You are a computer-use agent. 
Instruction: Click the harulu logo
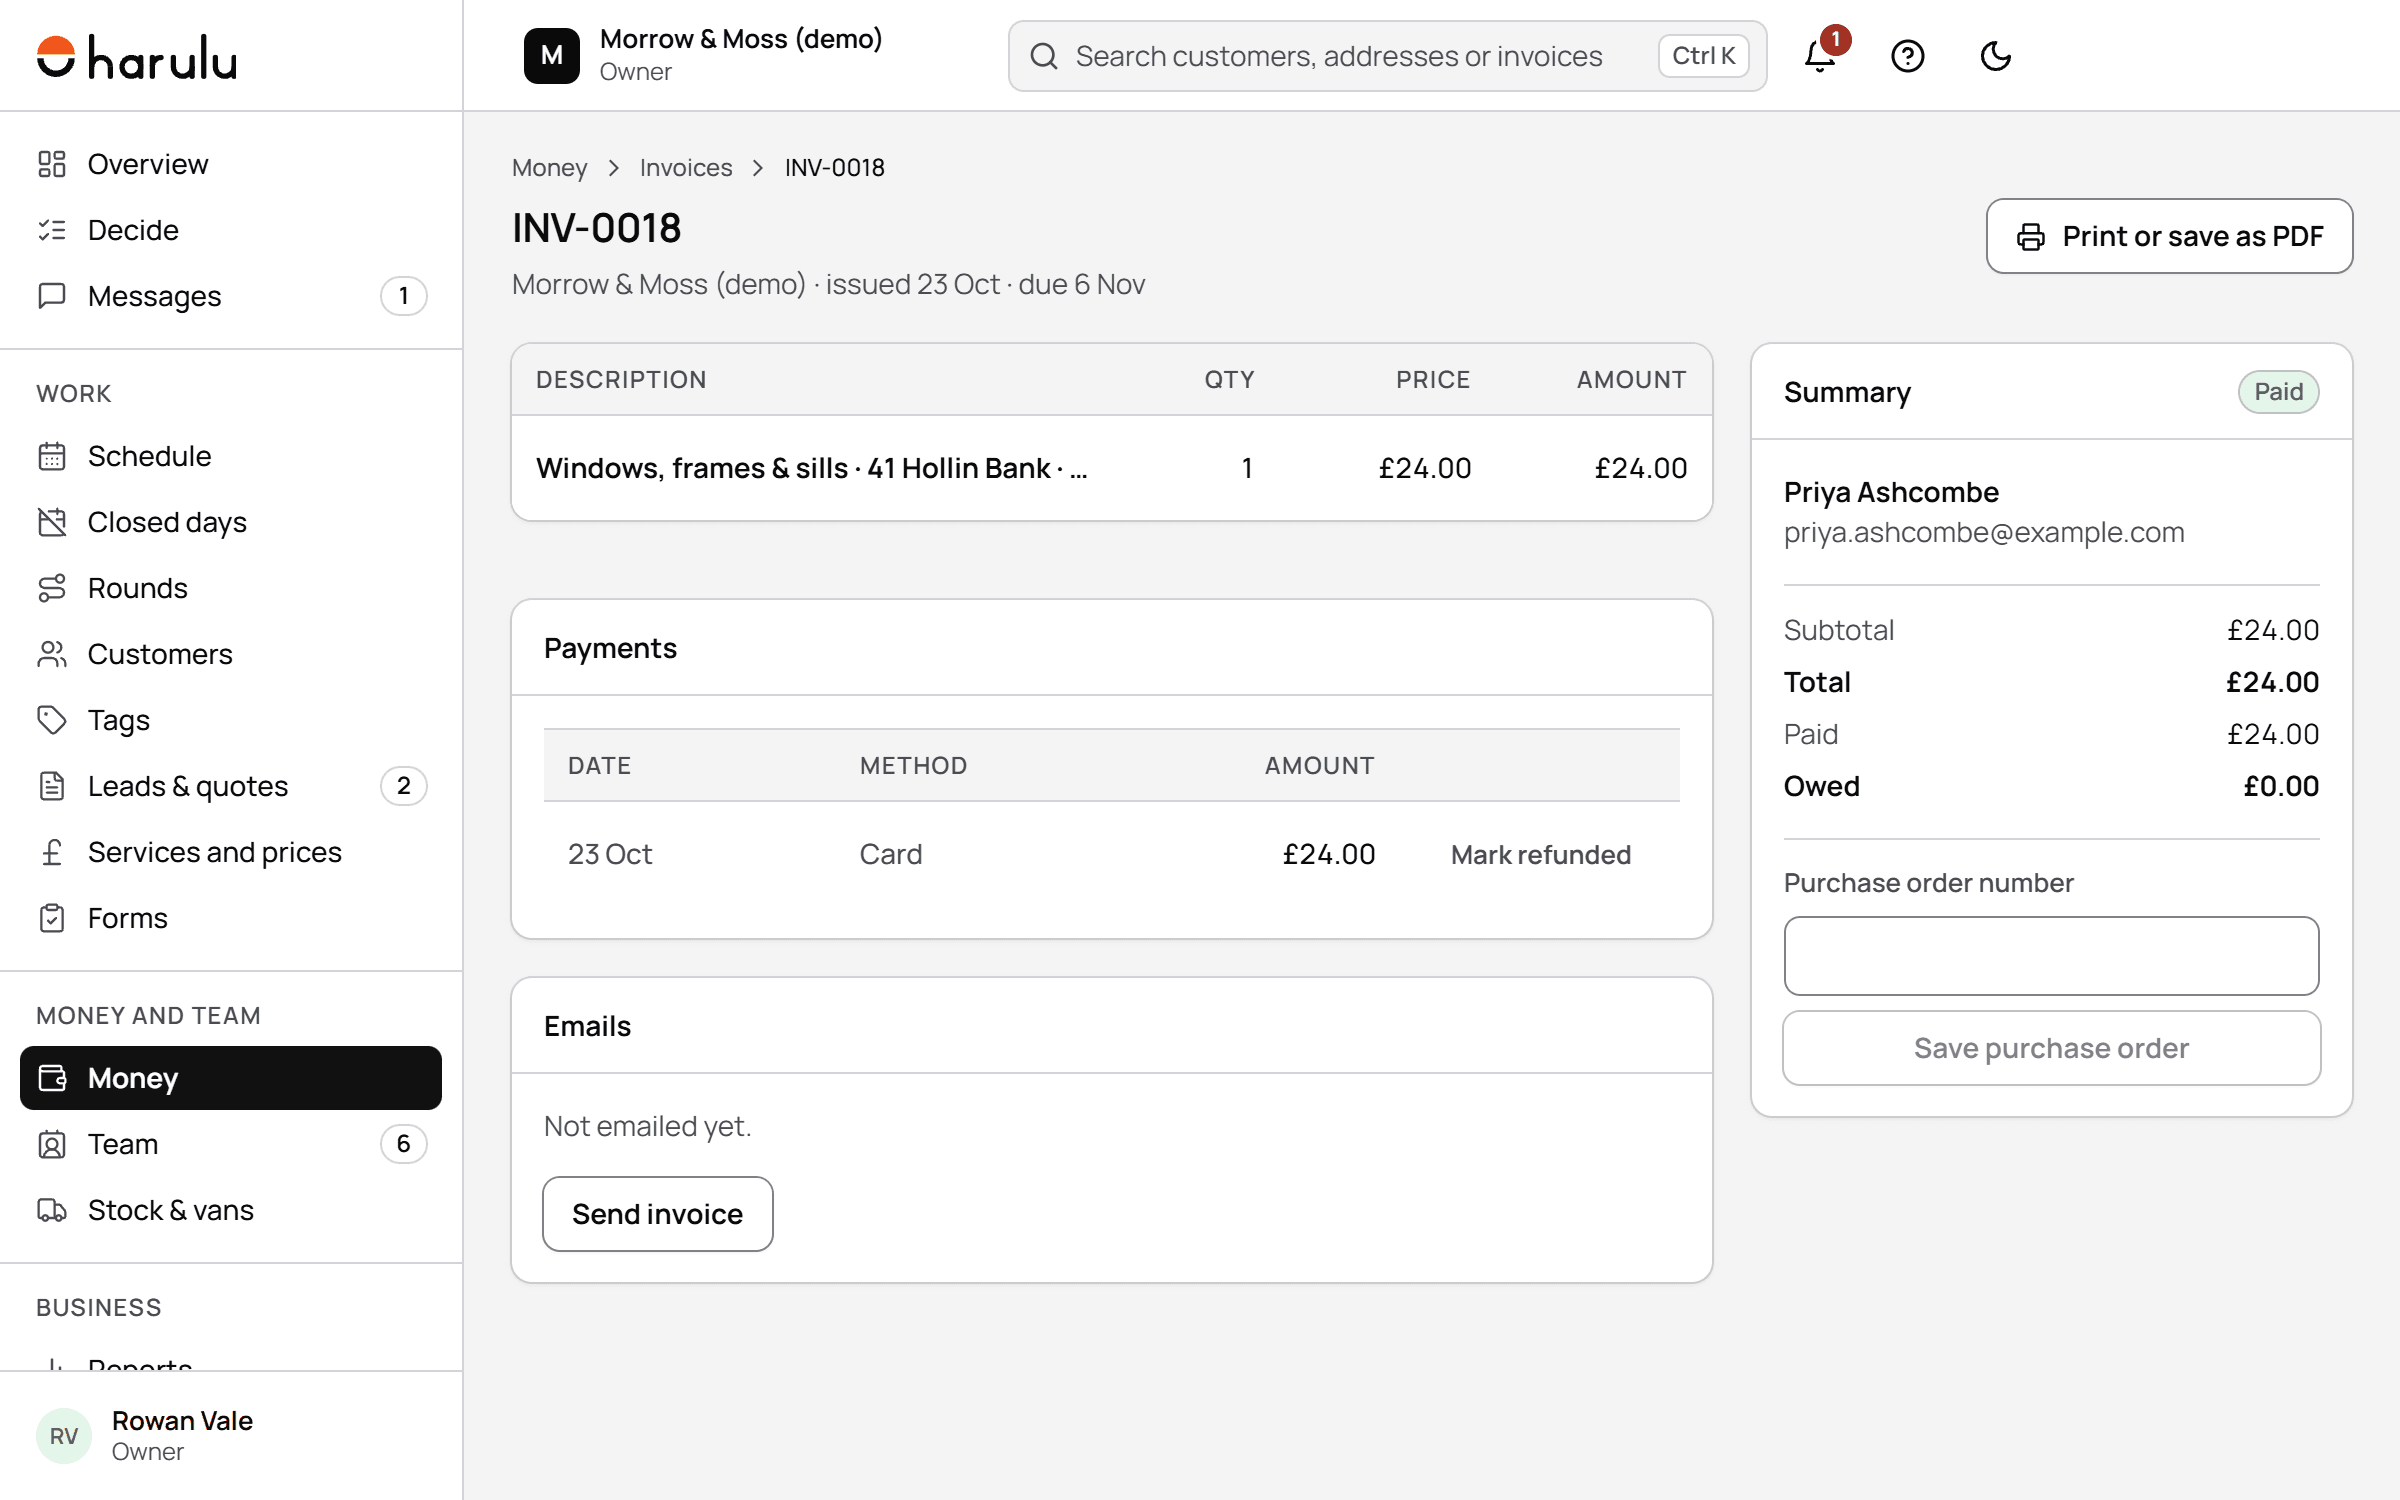pos(137,57)
